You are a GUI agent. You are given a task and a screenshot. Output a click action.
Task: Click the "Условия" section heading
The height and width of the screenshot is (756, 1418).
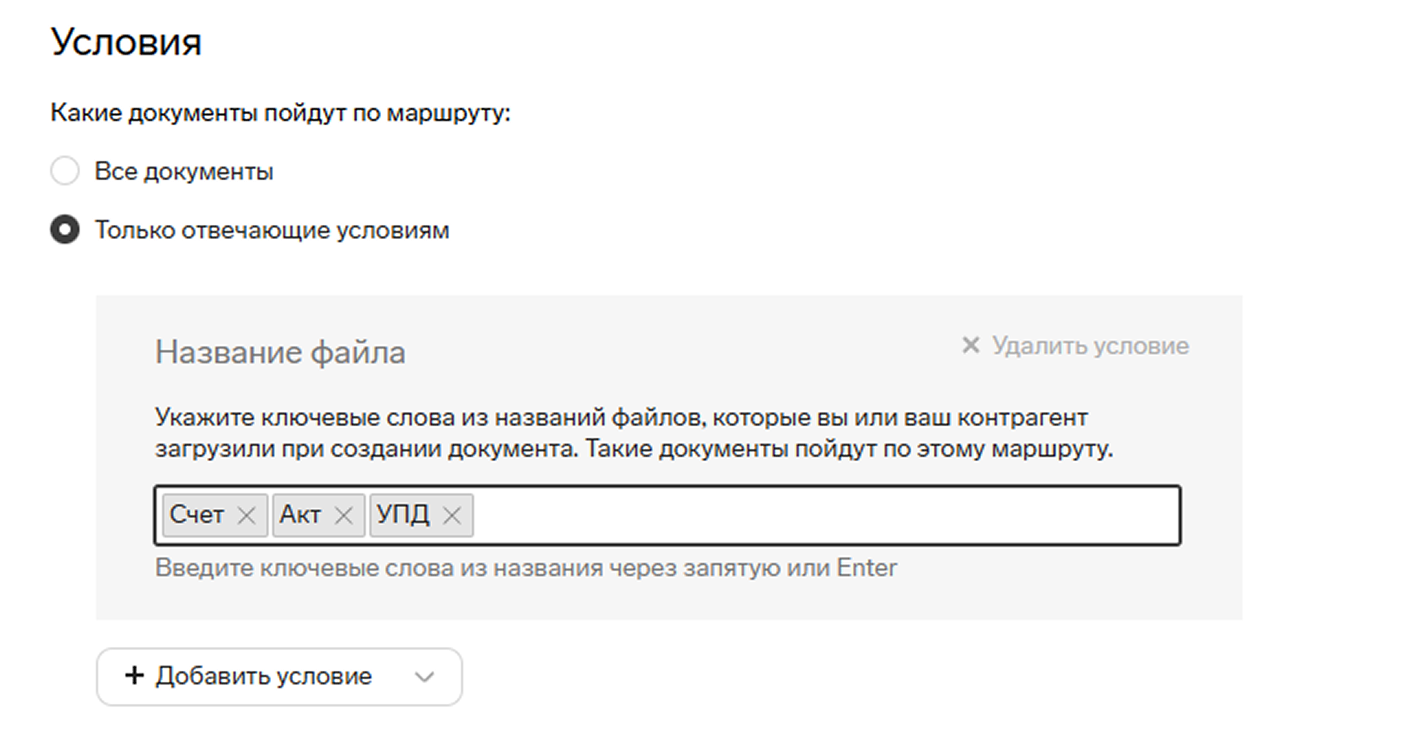126,42
